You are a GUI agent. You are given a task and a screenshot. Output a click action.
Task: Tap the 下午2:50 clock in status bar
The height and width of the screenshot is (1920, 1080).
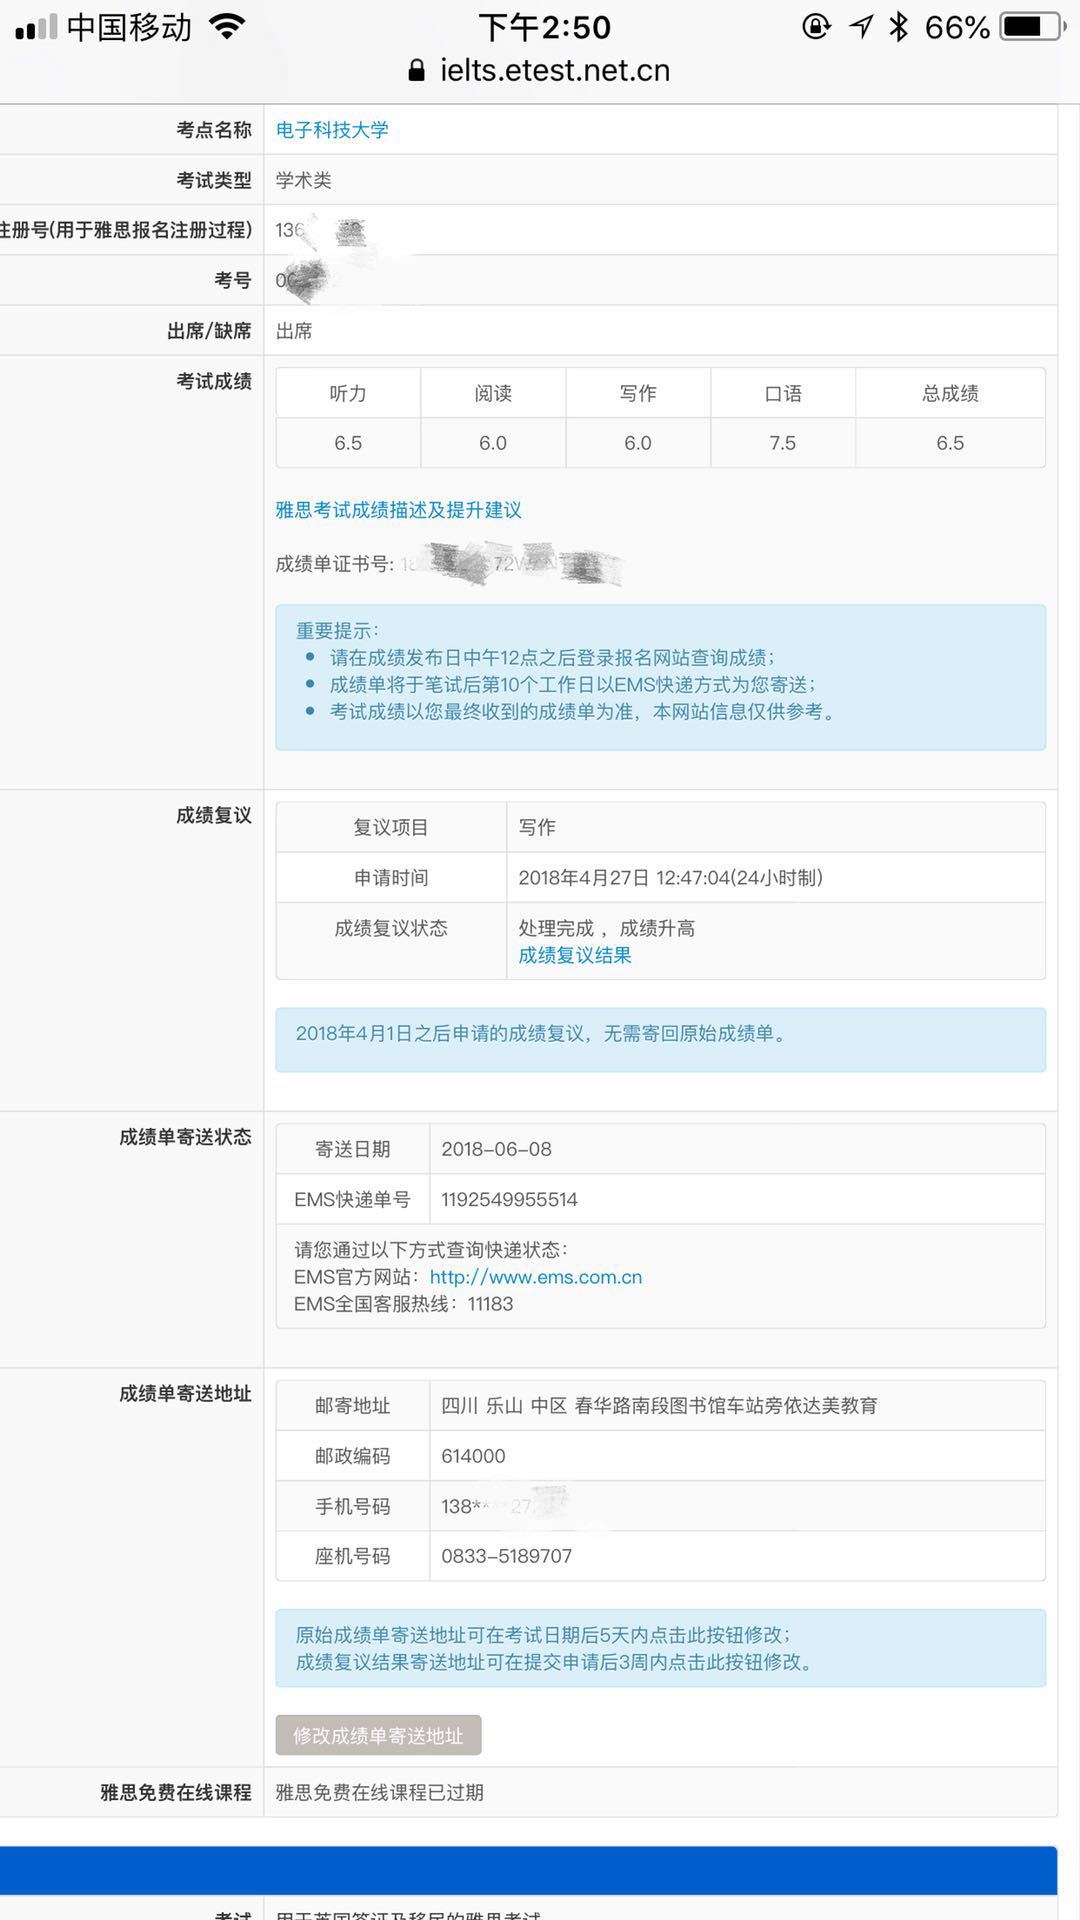(x=544, y=27)
